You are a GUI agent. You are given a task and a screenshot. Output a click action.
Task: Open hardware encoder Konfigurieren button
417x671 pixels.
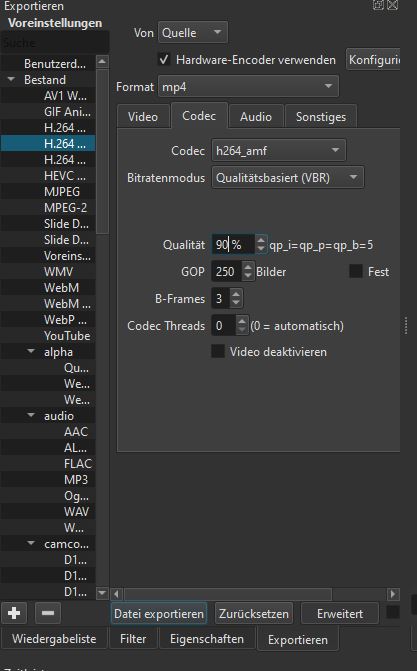[373, 59]
